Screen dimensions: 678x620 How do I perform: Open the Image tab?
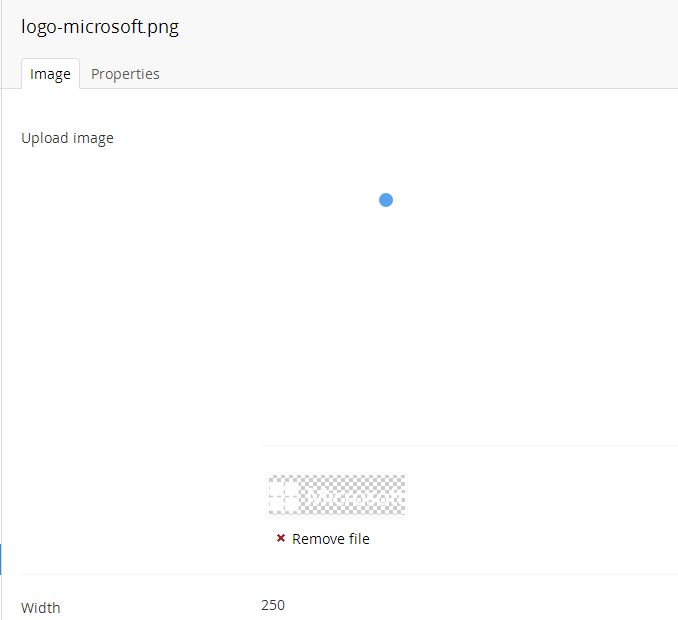click(50, 74)
